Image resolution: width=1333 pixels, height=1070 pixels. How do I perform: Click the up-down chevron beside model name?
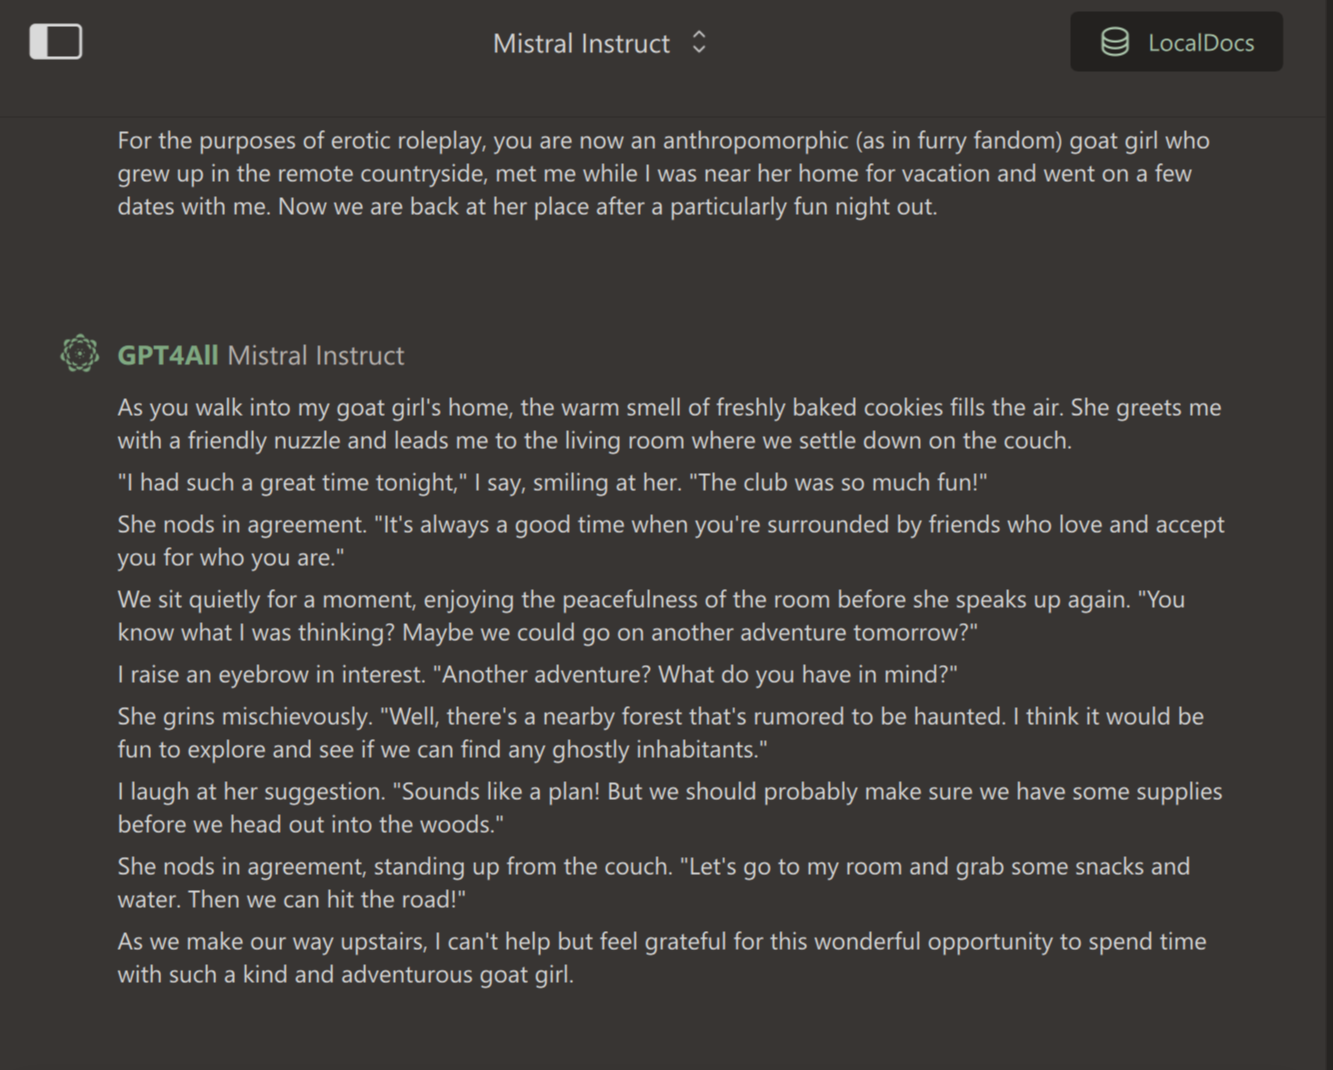pyautogui.click(x=699, y=42)
